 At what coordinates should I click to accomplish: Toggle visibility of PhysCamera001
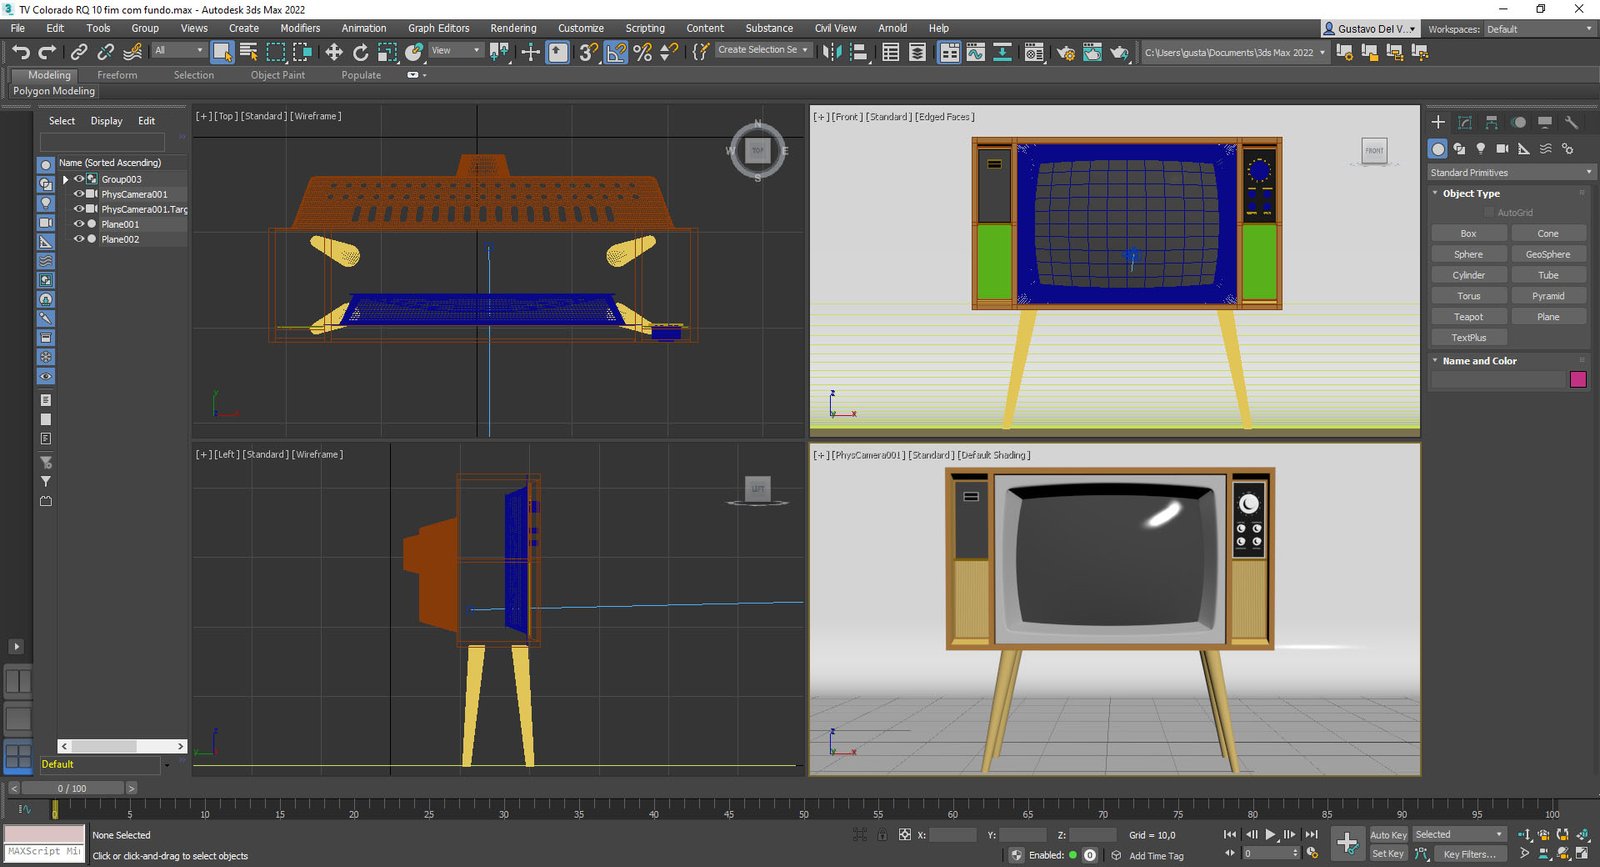(79, 194)
